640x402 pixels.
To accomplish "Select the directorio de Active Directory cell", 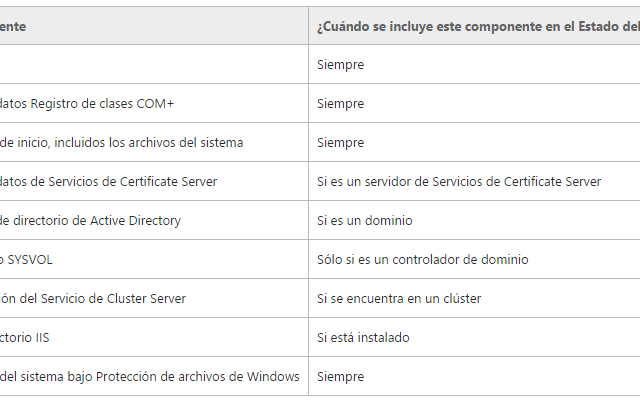I will pyautogui.click(x=154, y=220).
